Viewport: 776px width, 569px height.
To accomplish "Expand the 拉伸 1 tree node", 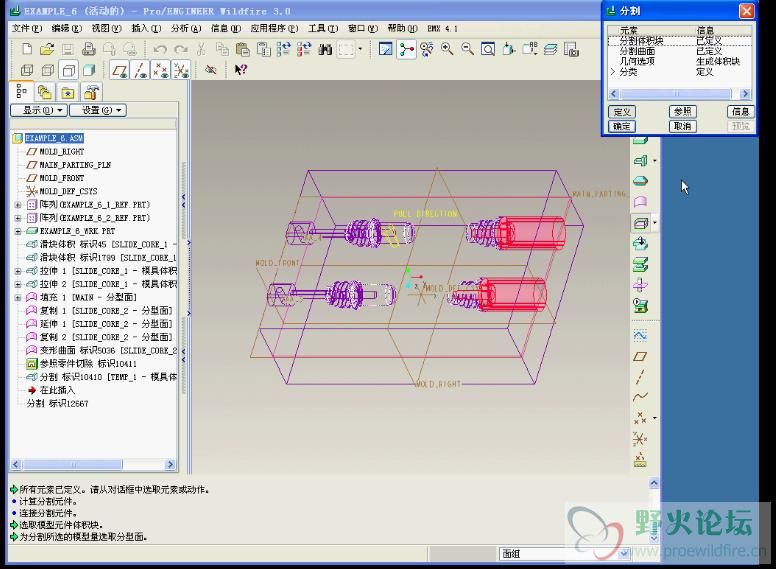I will click(18, 271).
